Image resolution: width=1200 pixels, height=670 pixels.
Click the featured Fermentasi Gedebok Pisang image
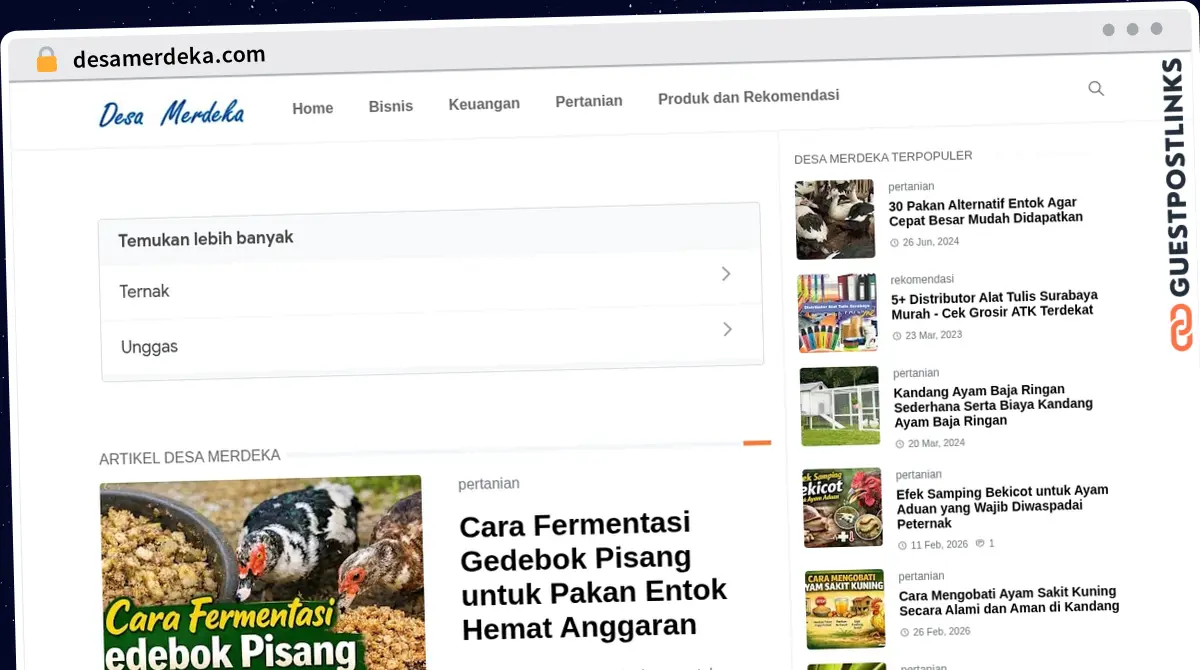click(x=262, y=574)
